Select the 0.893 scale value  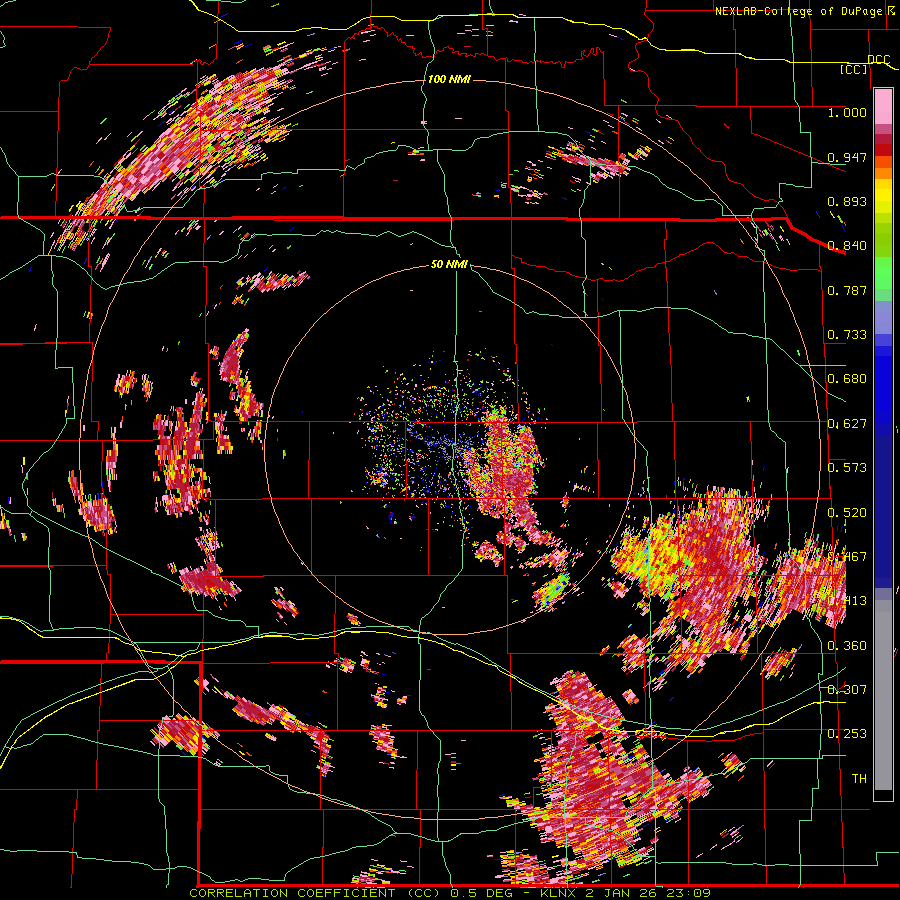847,201
